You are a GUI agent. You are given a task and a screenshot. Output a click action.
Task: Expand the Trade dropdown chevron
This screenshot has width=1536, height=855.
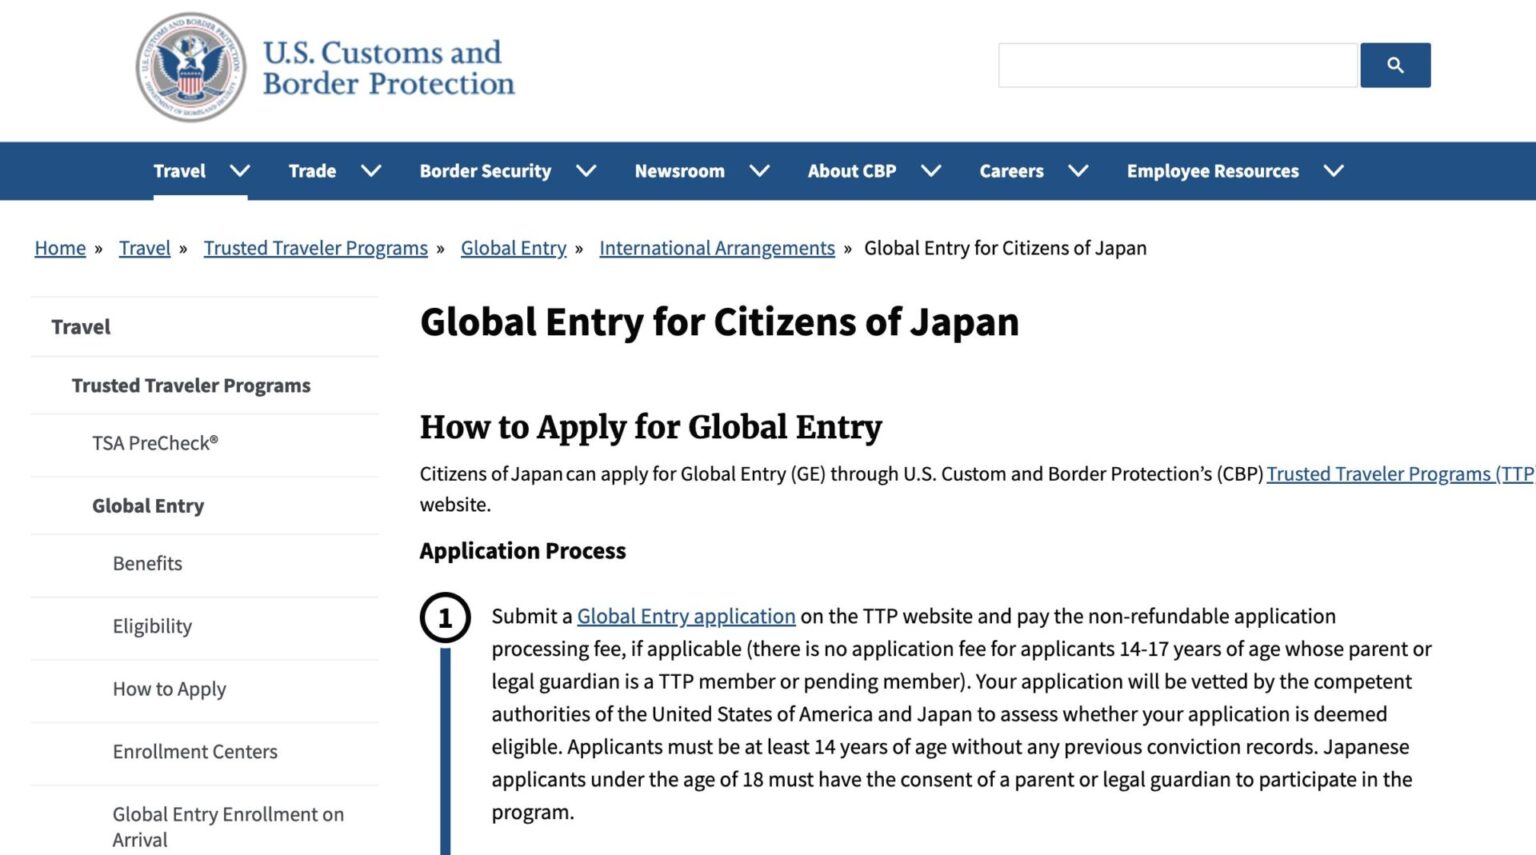tap(371, 171)
